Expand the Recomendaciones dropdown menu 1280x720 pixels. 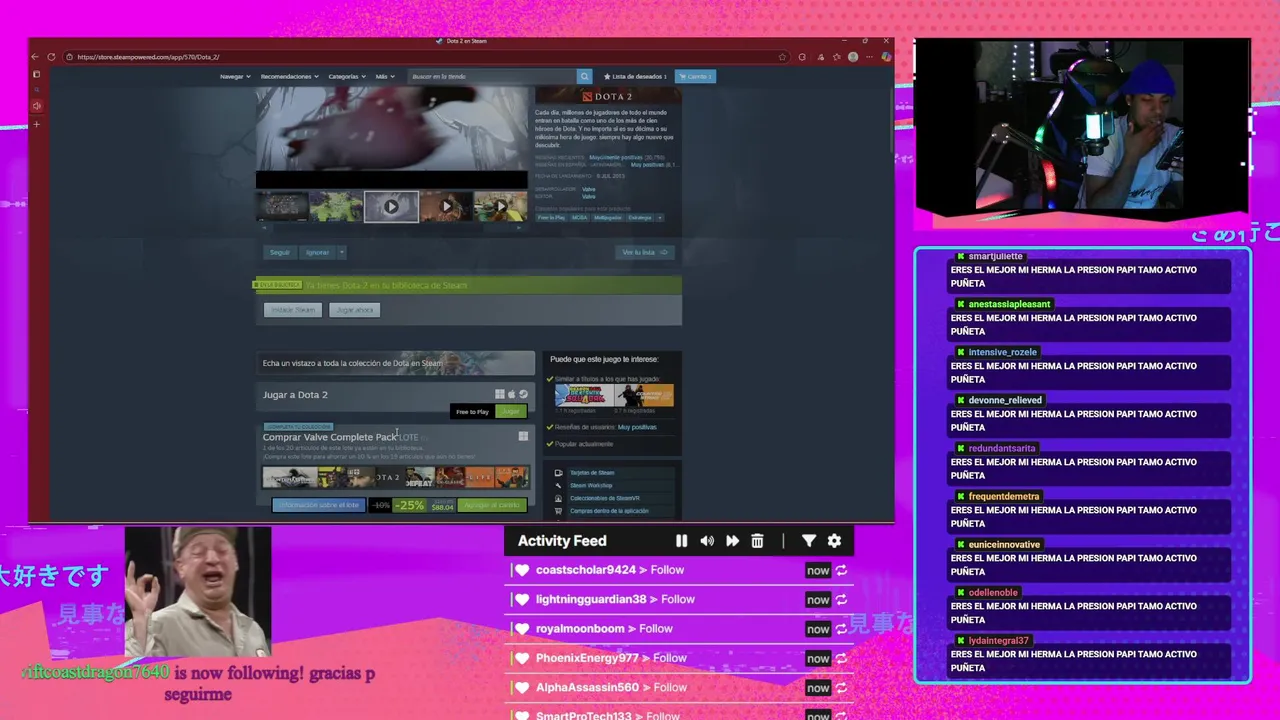coord(290,76)
